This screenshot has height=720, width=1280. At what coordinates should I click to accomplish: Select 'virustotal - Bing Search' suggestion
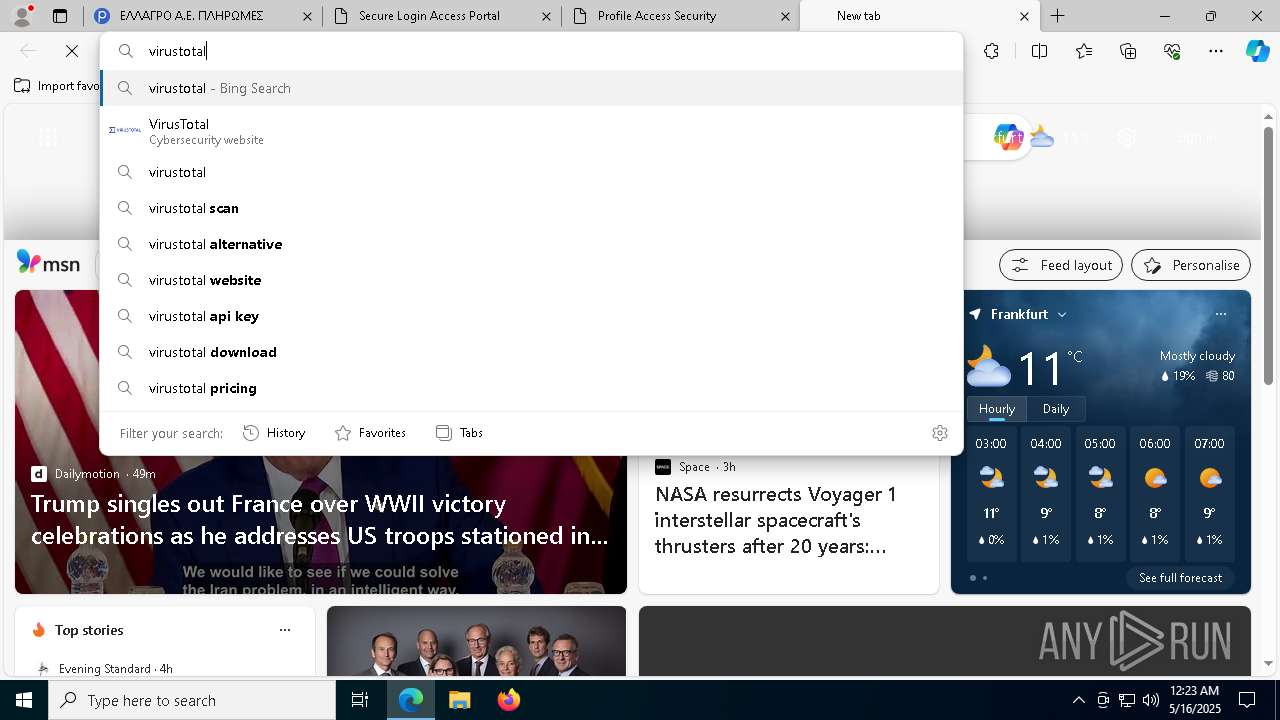(531, 88)
